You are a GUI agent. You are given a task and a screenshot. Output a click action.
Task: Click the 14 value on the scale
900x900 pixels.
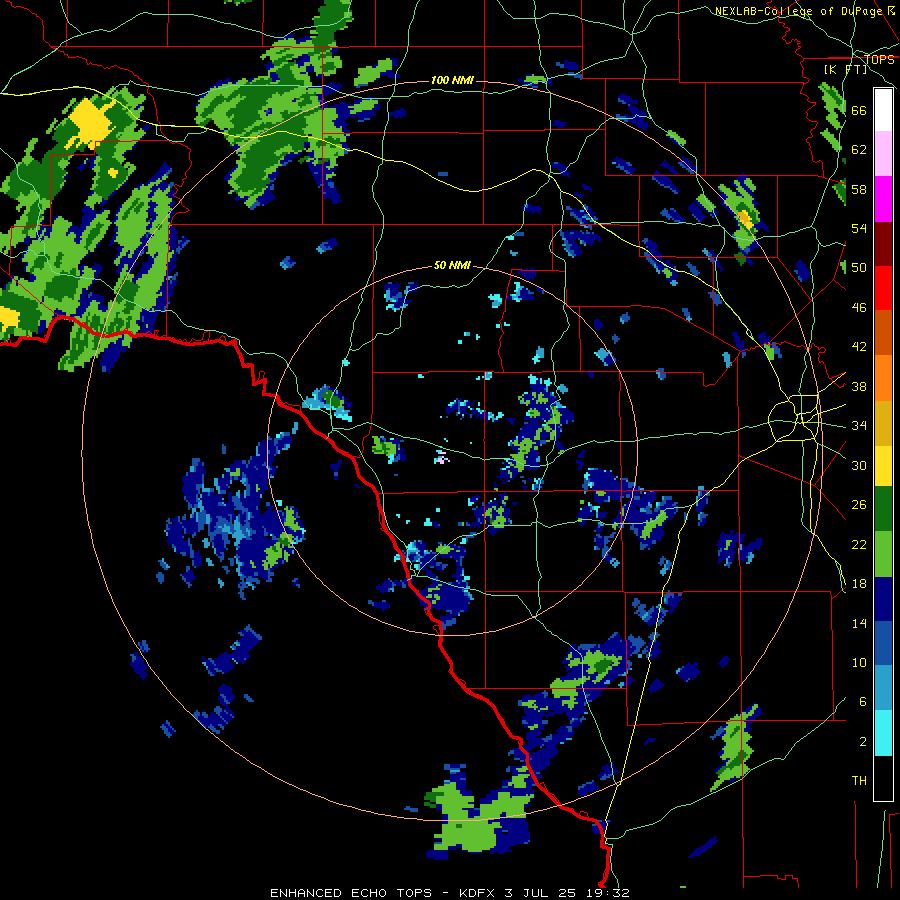[x=859, y=623]
